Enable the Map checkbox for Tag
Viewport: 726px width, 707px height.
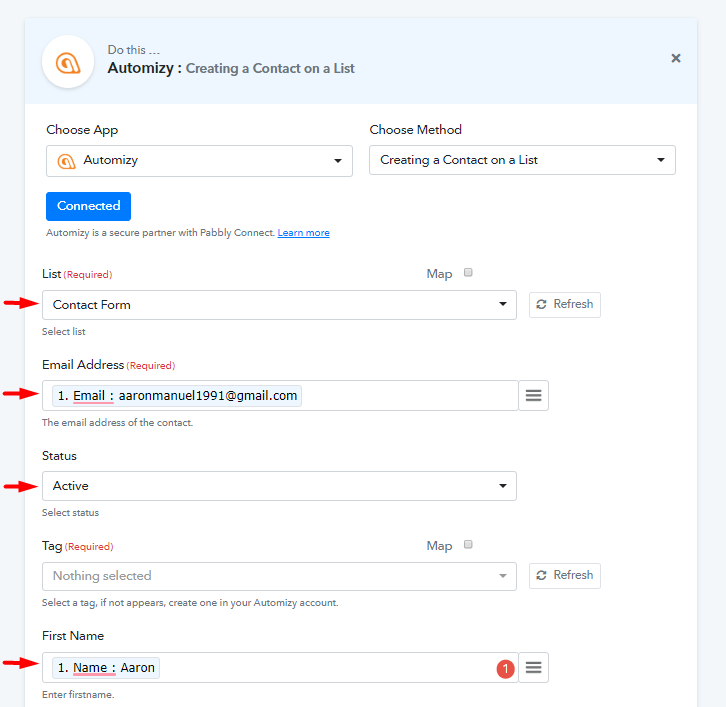(x=468, y=544)
